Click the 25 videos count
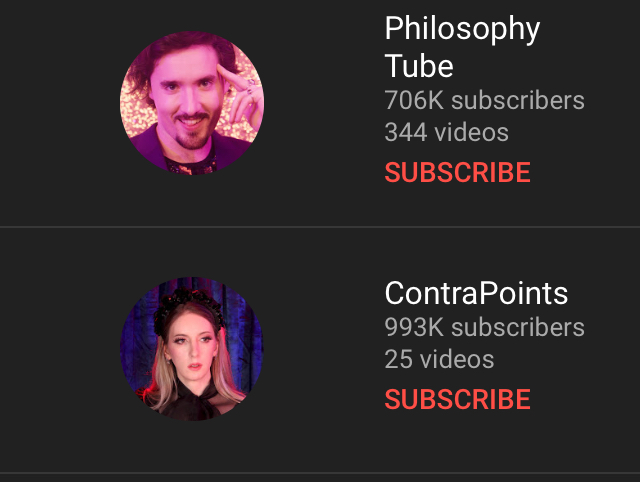 click(x=439, y=359)
